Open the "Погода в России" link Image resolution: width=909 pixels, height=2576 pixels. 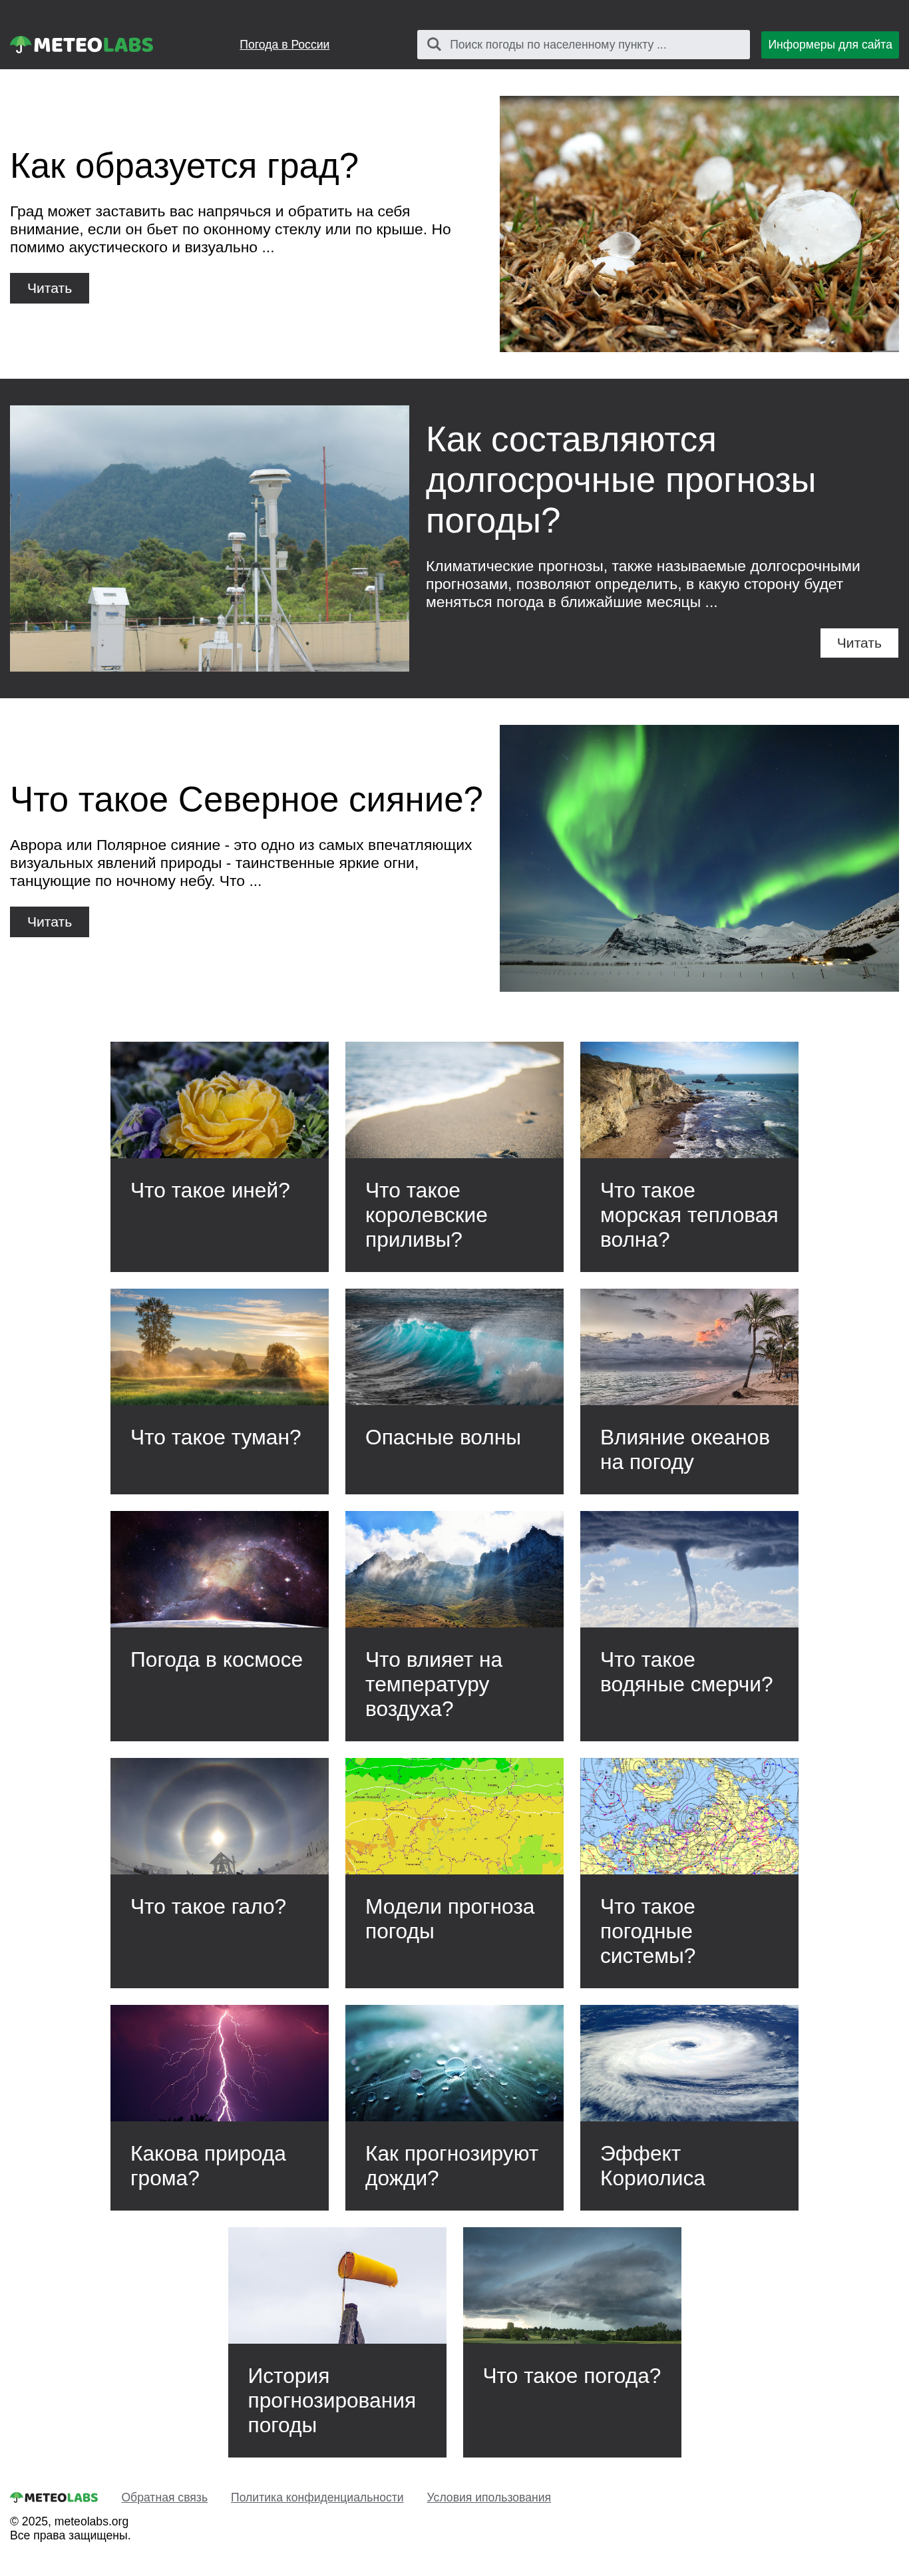click(284, 44)
